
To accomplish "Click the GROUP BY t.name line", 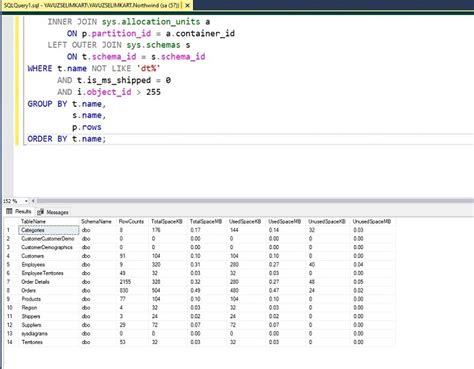I will (x=67, y=104).
